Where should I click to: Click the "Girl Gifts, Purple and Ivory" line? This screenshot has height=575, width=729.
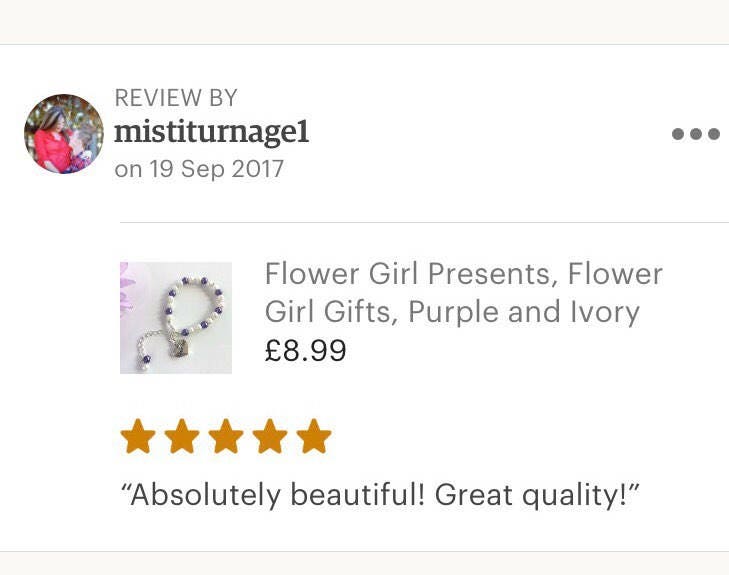click(451, 312)
